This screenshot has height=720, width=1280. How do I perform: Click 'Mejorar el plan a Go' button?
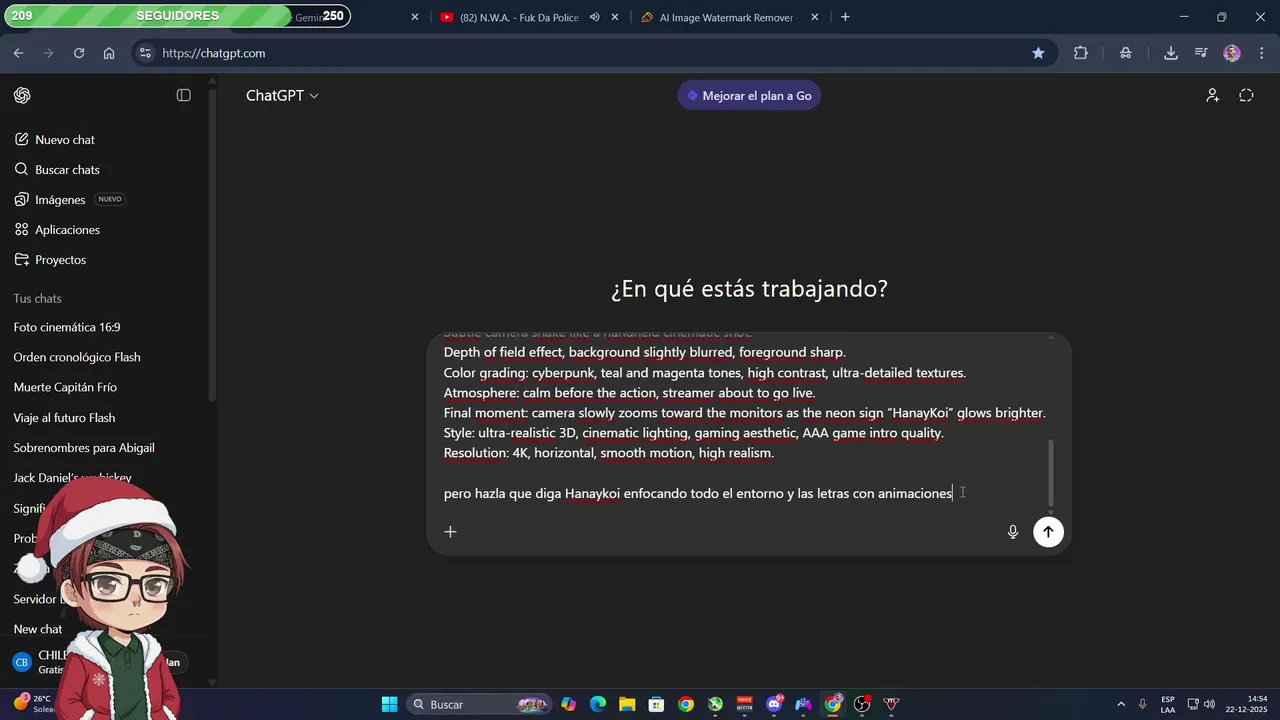coord(749,96)
